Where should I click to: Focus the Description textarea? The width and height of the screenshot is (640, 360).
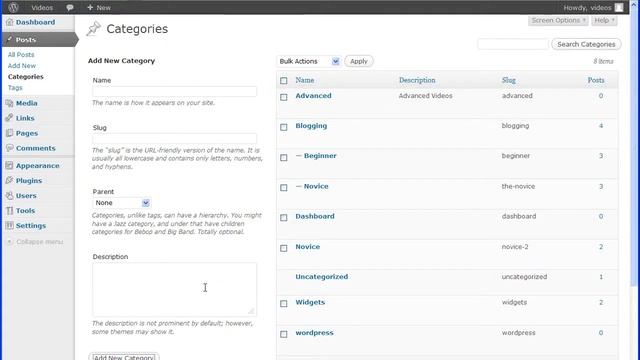click(x=174, y=289)
